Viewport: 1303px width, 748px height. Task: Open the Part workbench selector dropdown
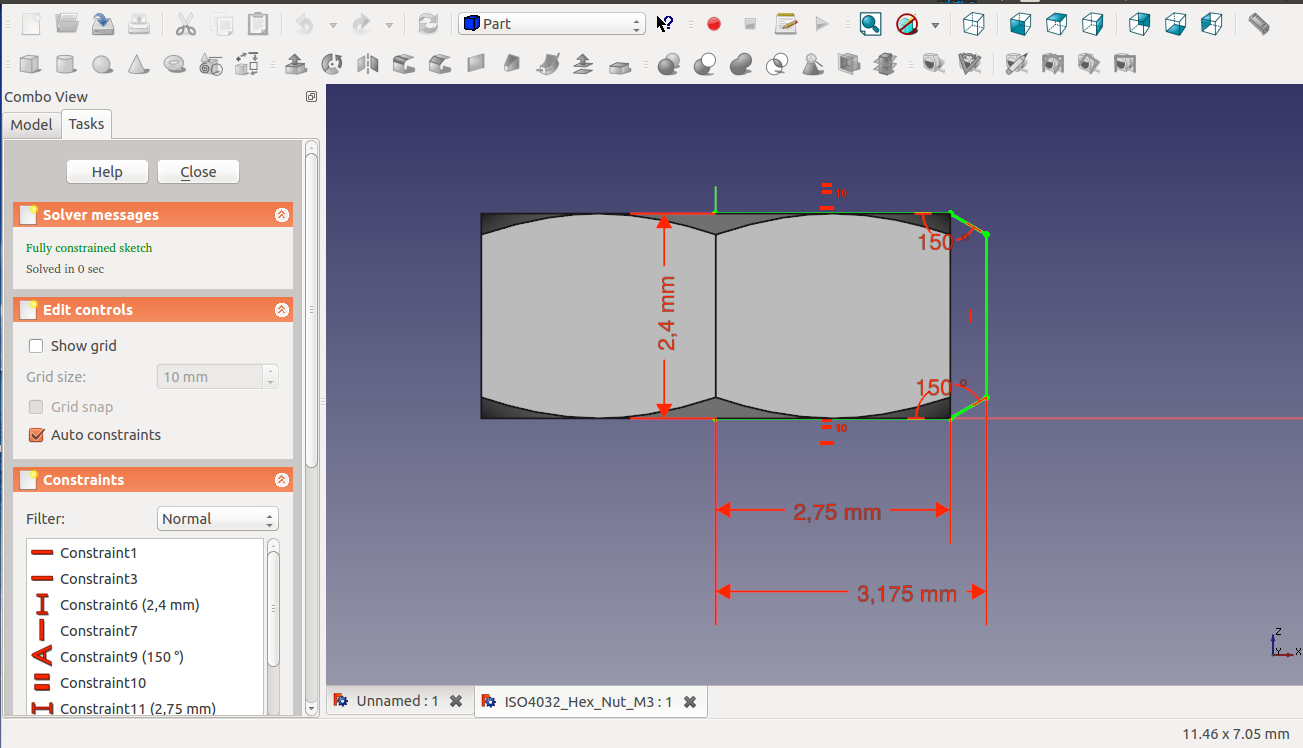(551, 24)
